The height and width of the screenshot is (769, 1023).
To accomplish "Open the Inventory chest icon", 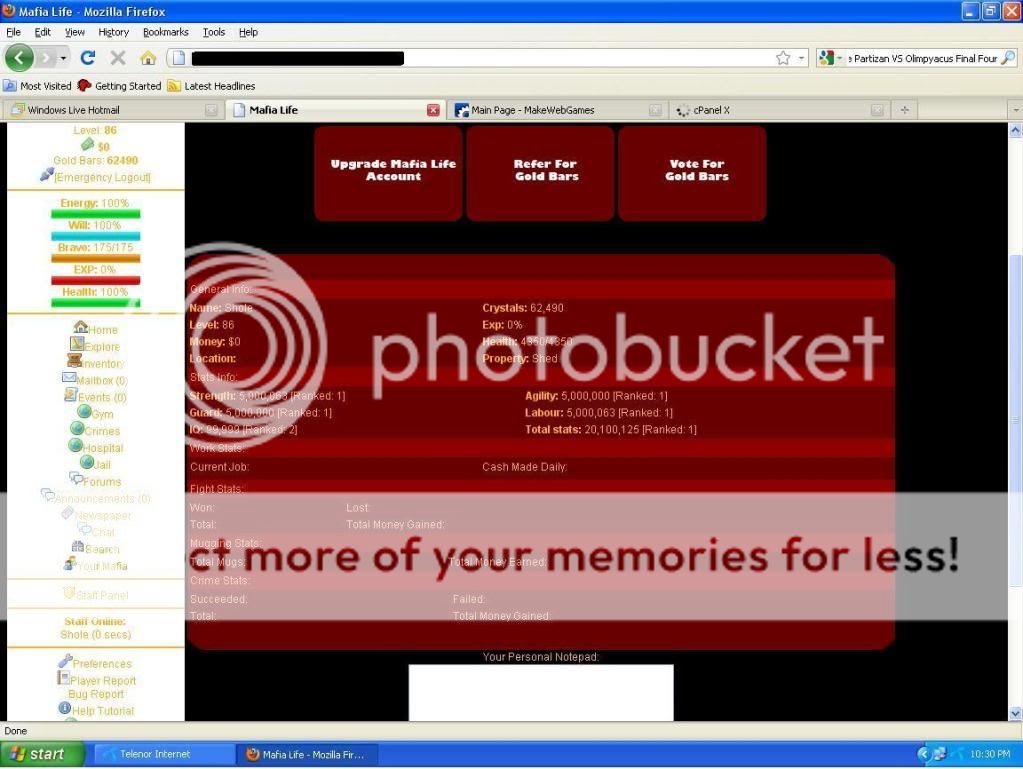I will coord(74,361).
